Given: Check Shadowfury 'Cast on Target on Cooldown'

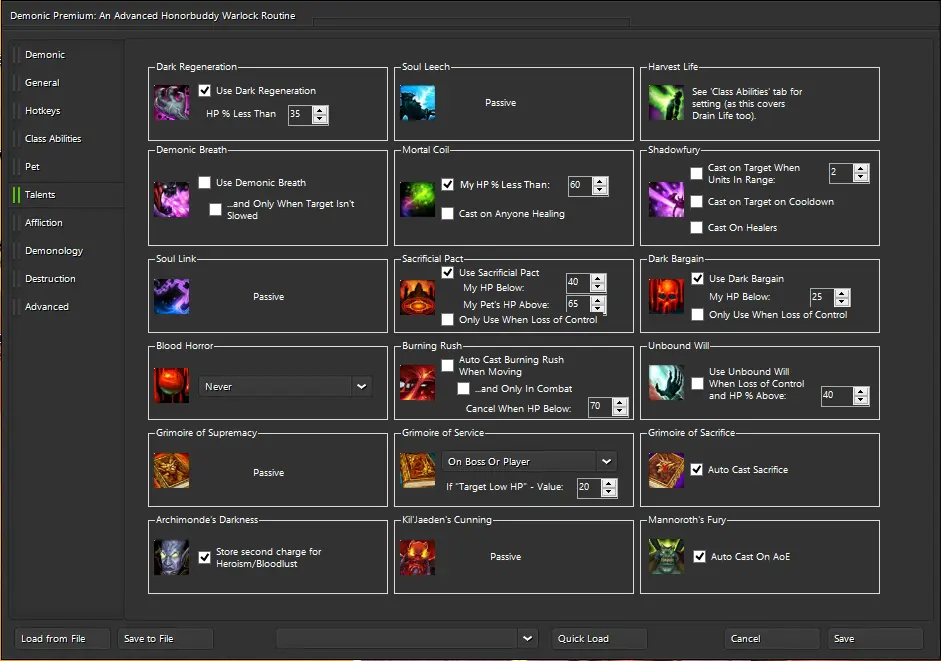Looking at the screenshot, I should 697,202.
